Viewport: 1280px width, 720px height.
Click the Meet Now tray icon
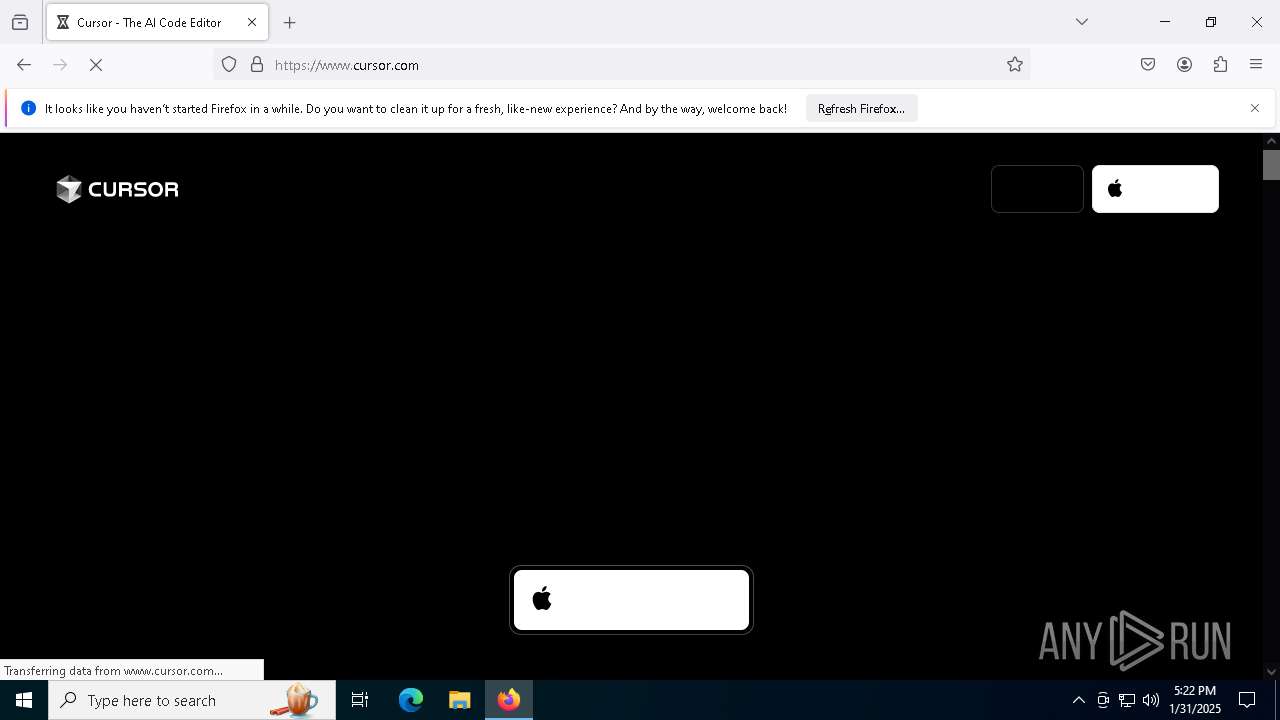1103,700
